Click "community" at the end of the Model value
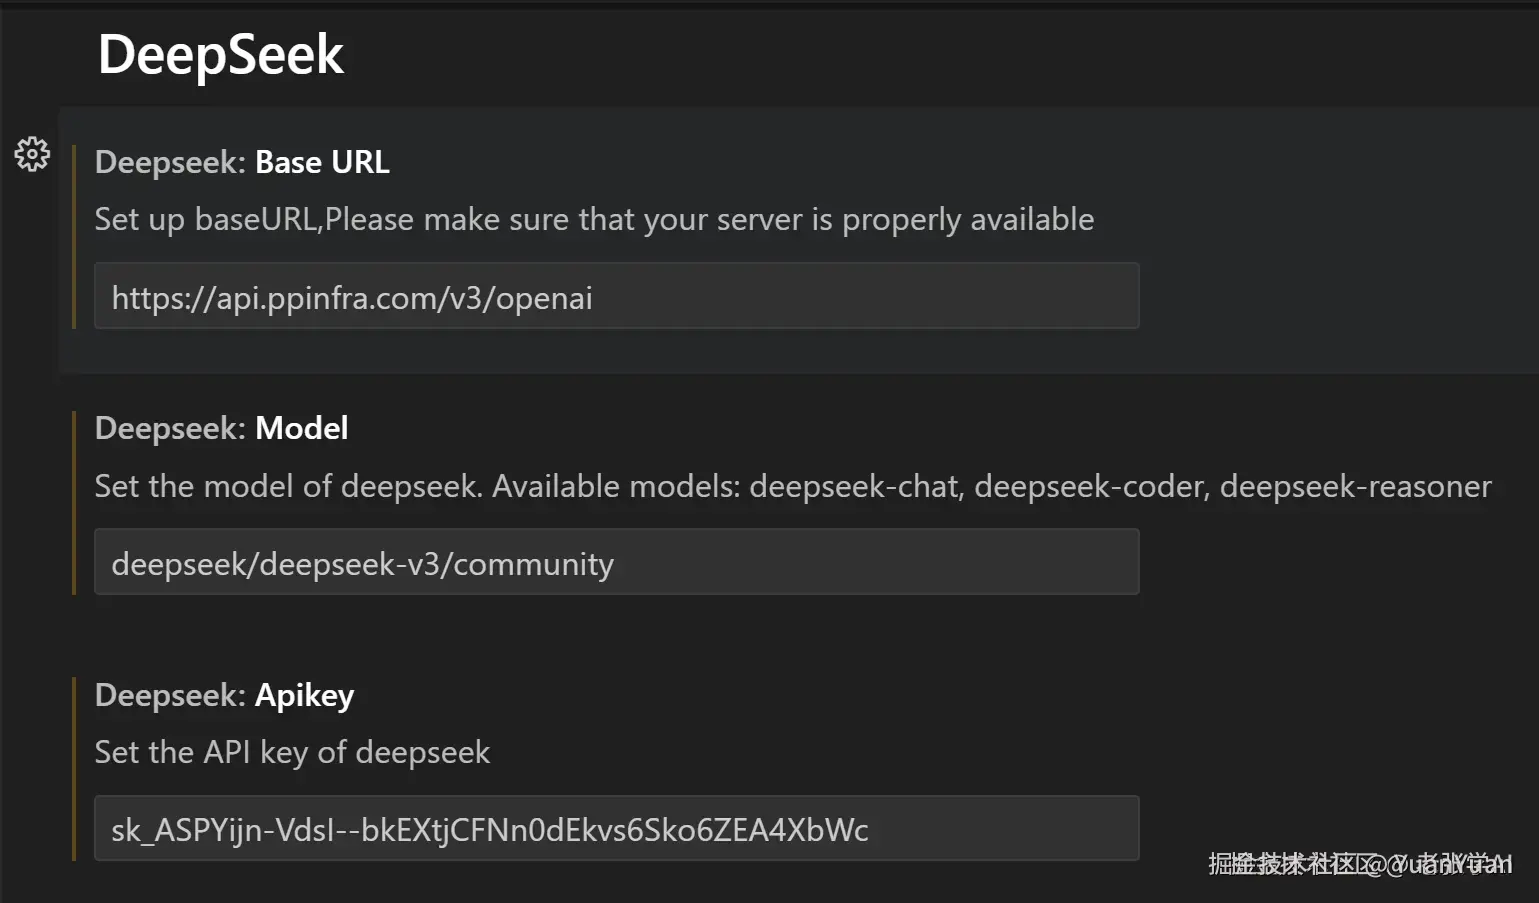 pos(533,564)
